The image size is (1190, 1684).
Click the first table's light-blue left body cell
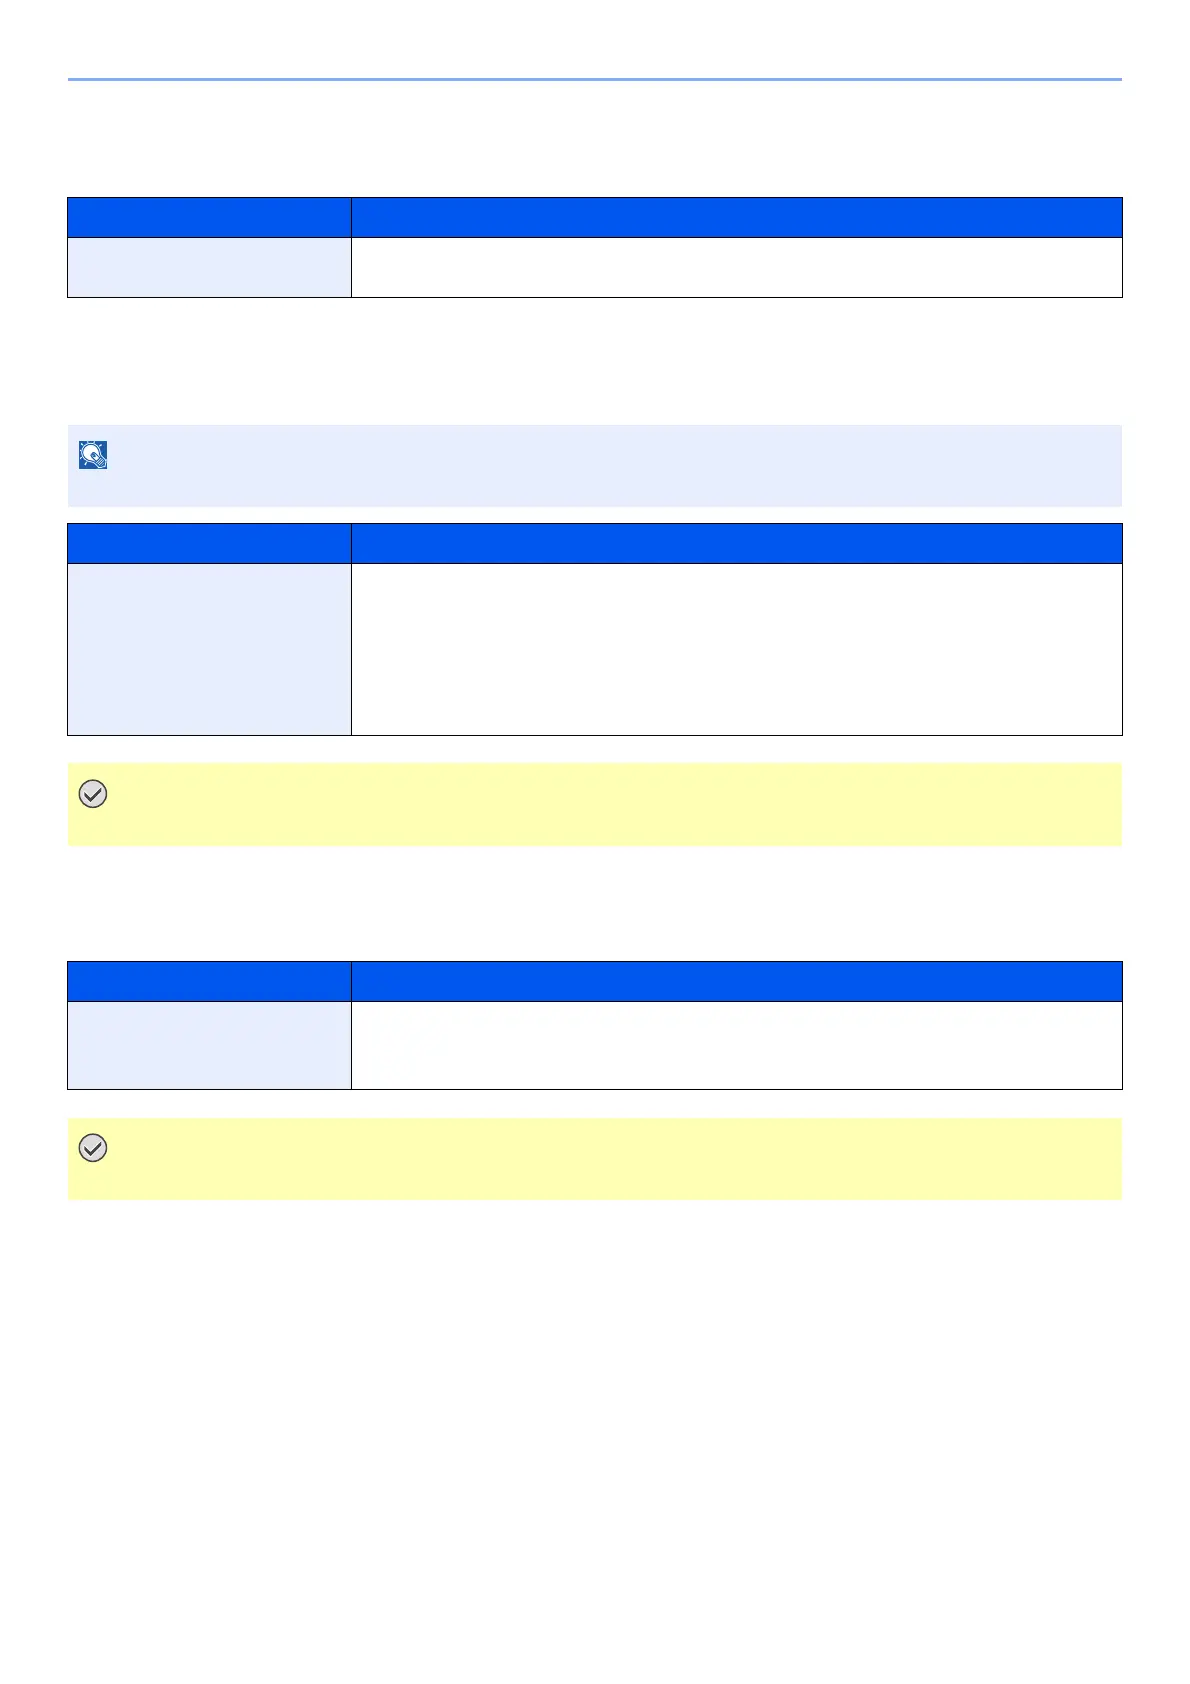[x=209, y=267]
